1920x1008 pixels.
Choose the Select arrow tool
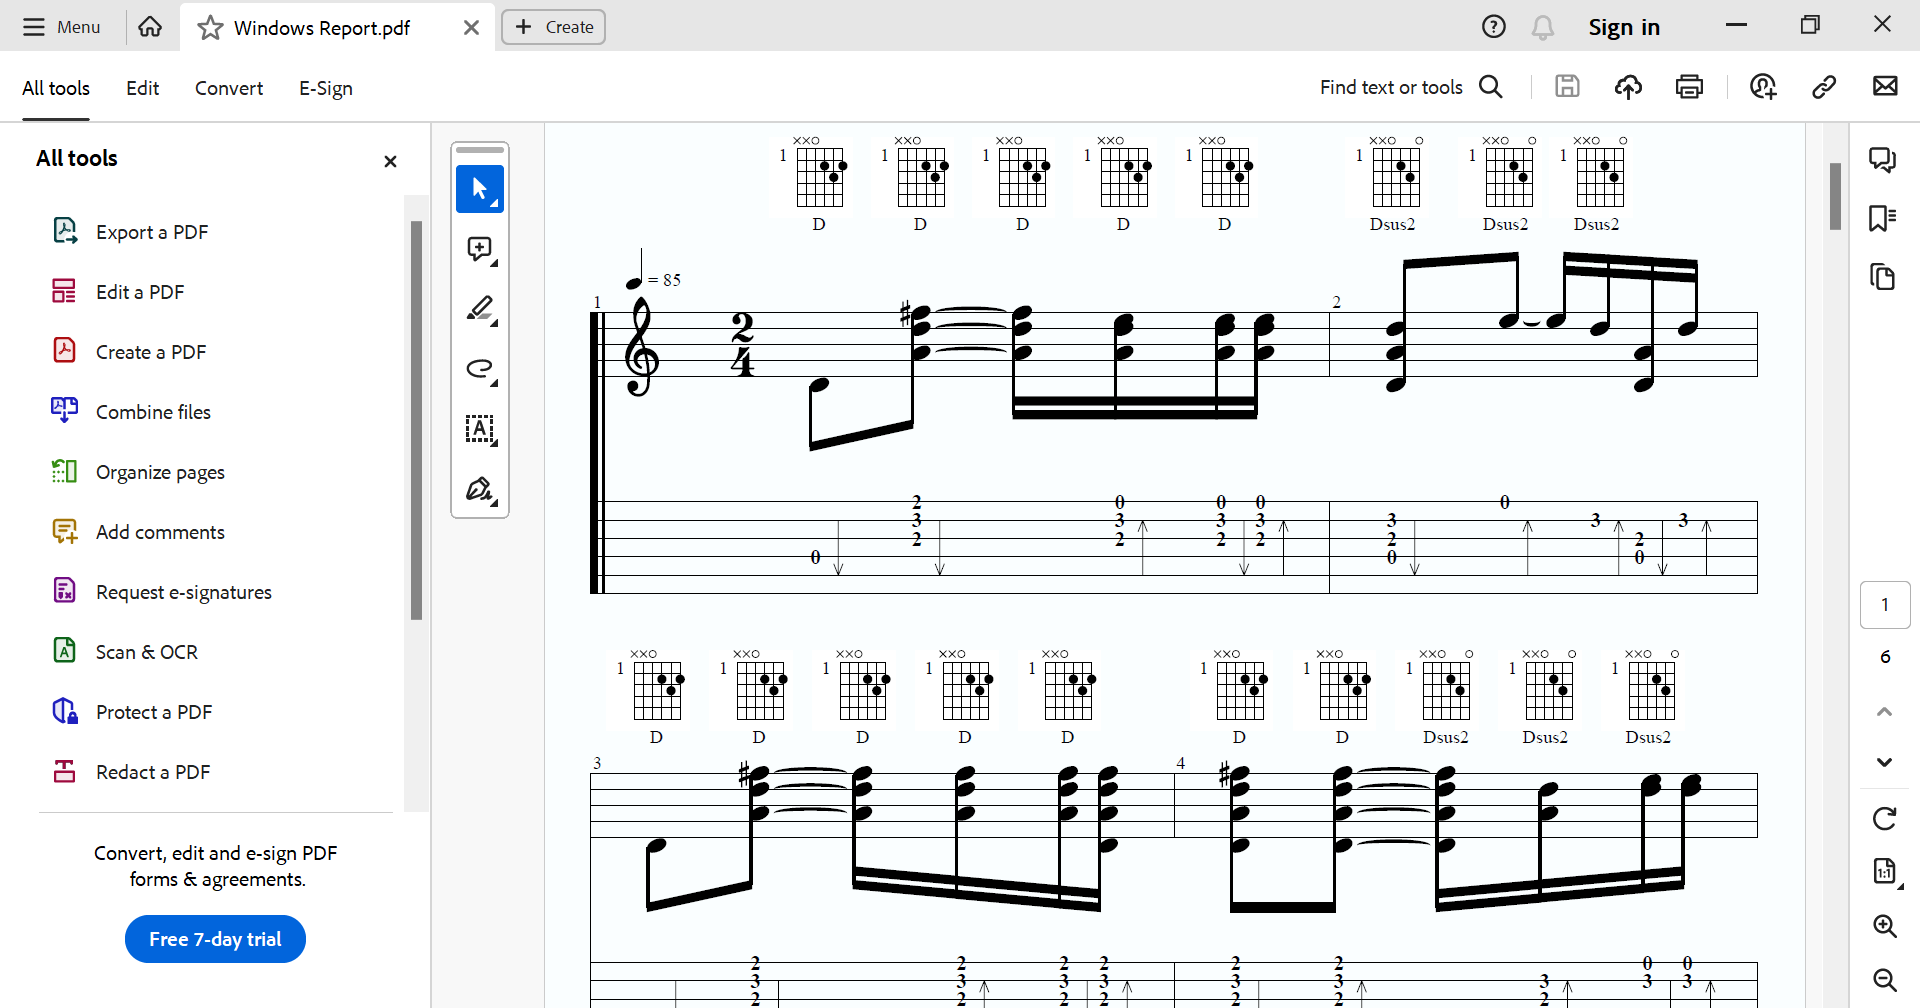pos(480,189)
